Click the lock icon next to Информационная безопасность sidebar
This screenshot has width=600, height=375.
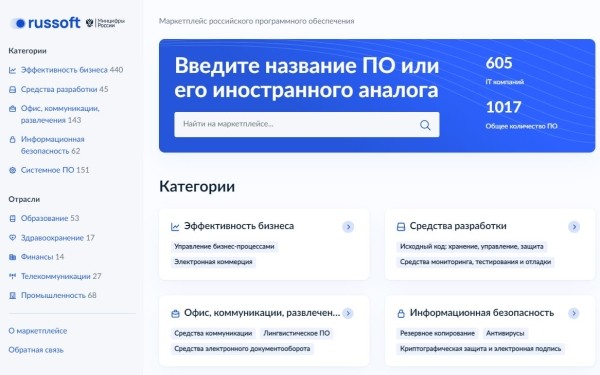[13, 139]
